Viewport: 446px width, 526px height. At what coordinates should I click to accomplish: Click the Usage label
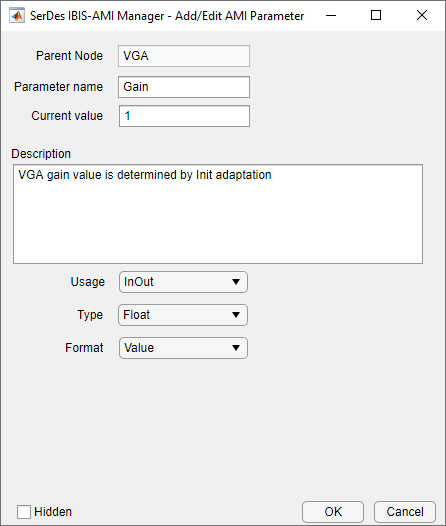[88, 282]
